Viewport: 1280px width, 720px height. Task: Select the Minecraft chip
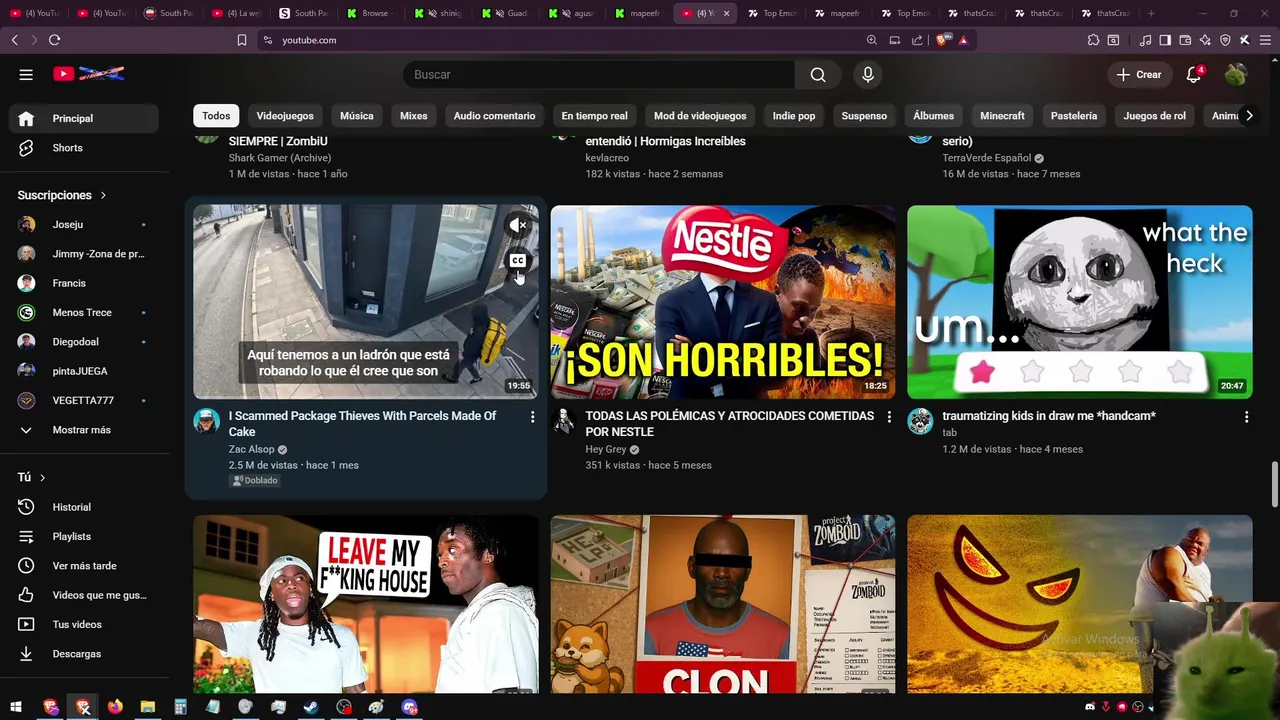click(1002, 116)
